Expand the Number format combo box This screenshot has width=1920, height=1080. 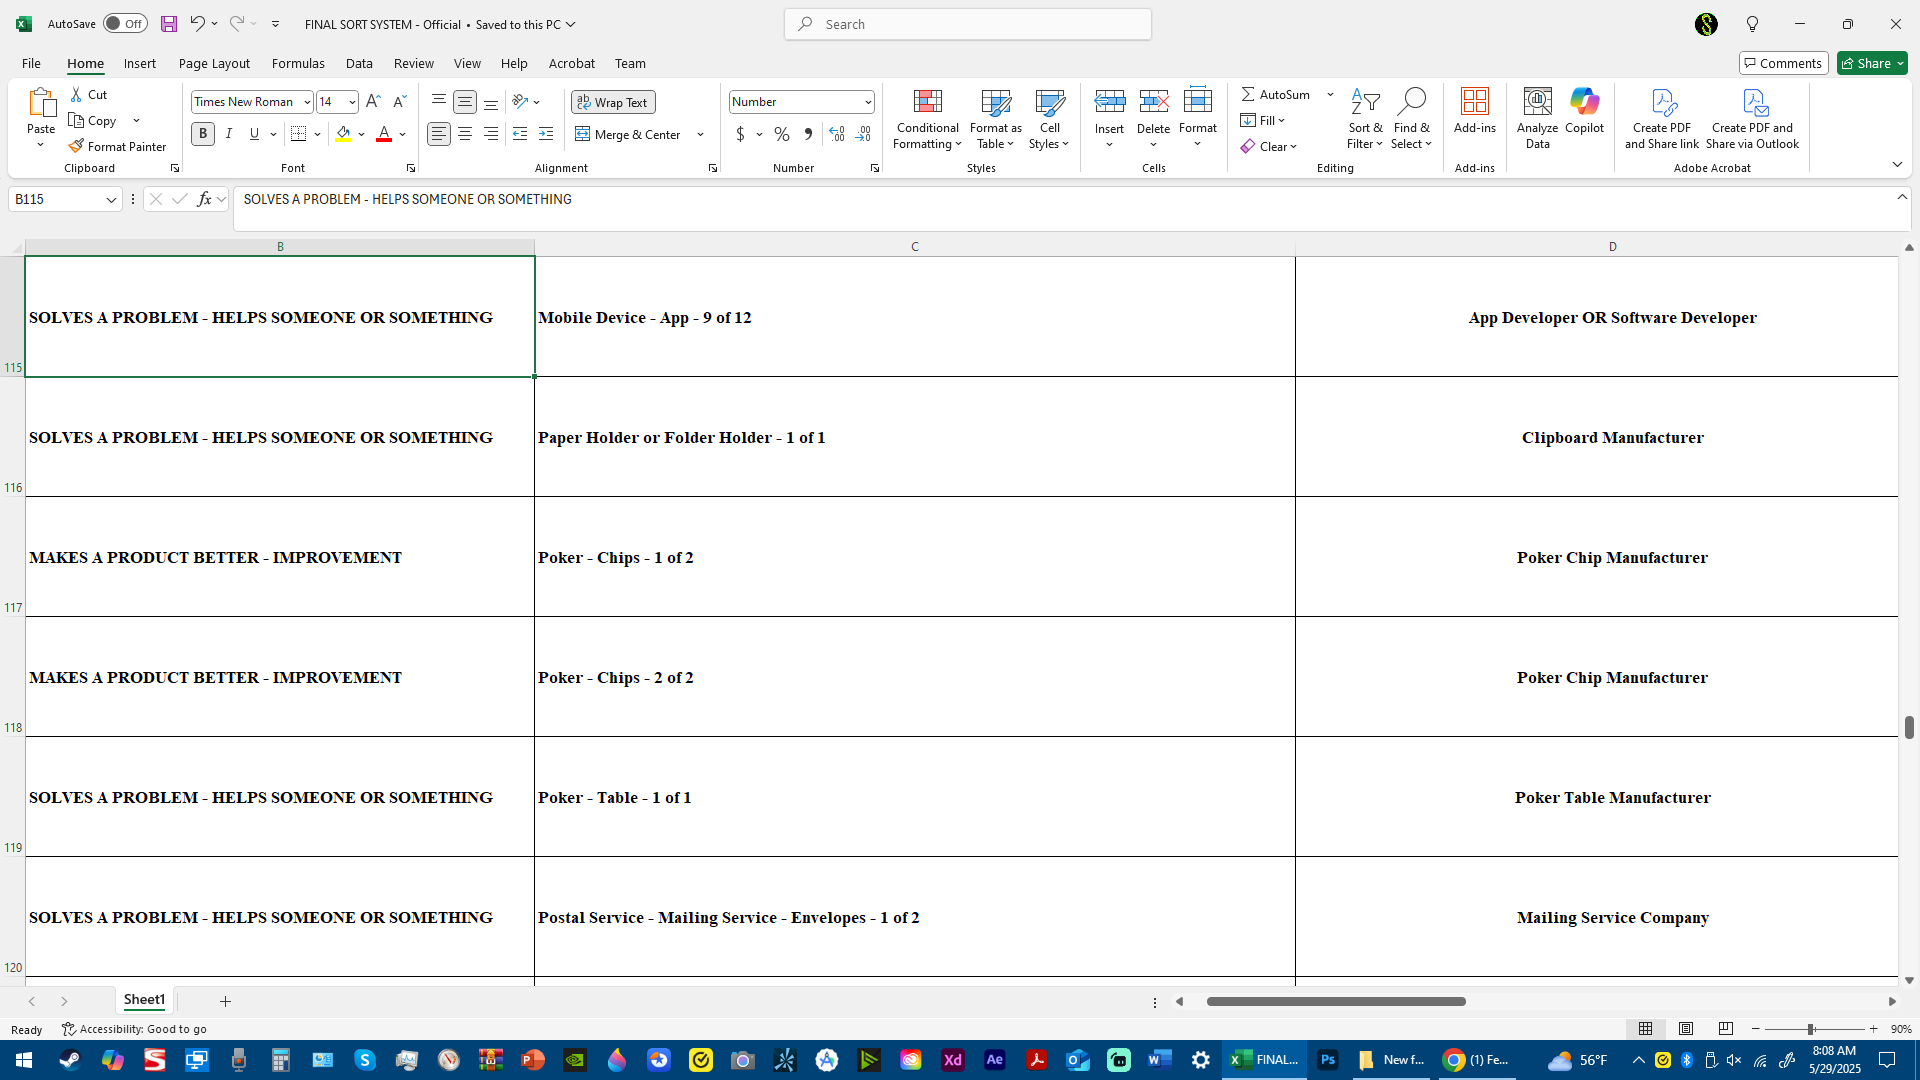coord(867,102)
